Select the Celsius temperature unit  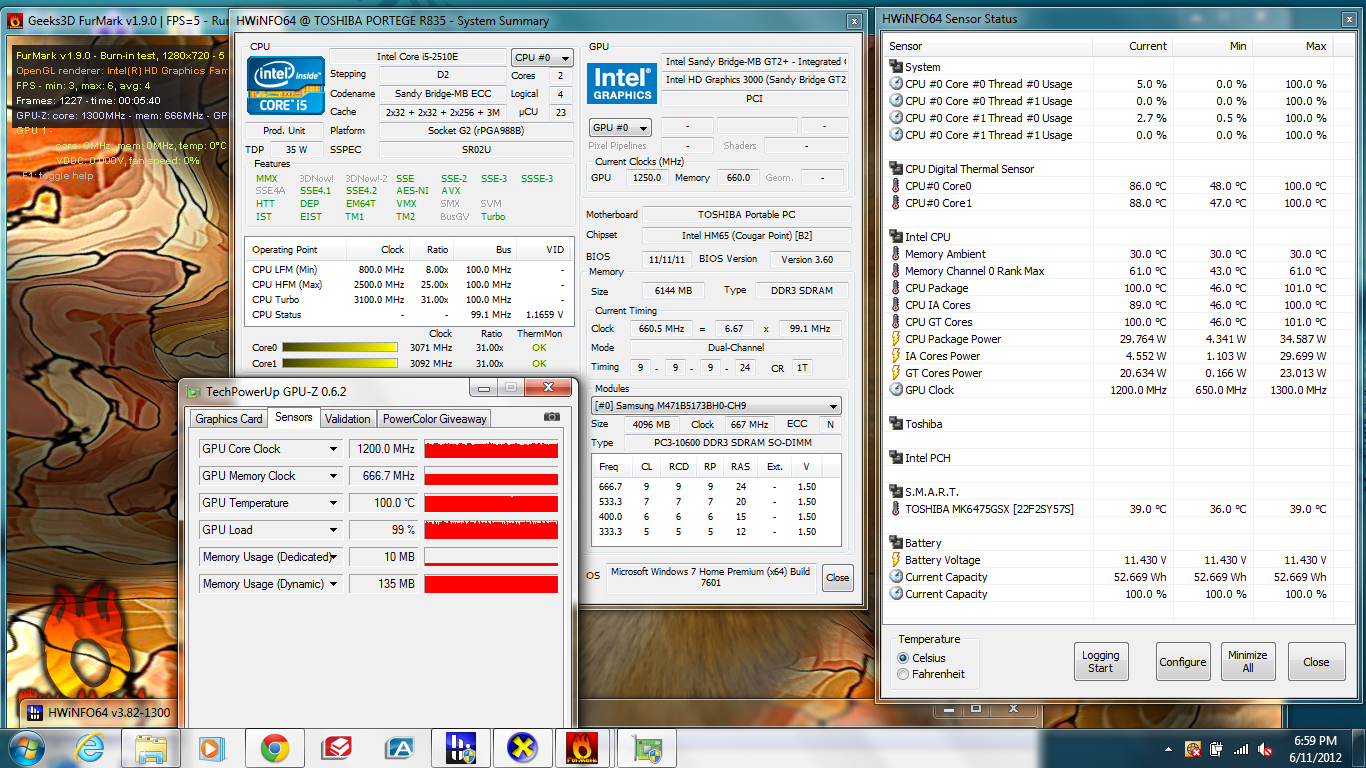903,658
